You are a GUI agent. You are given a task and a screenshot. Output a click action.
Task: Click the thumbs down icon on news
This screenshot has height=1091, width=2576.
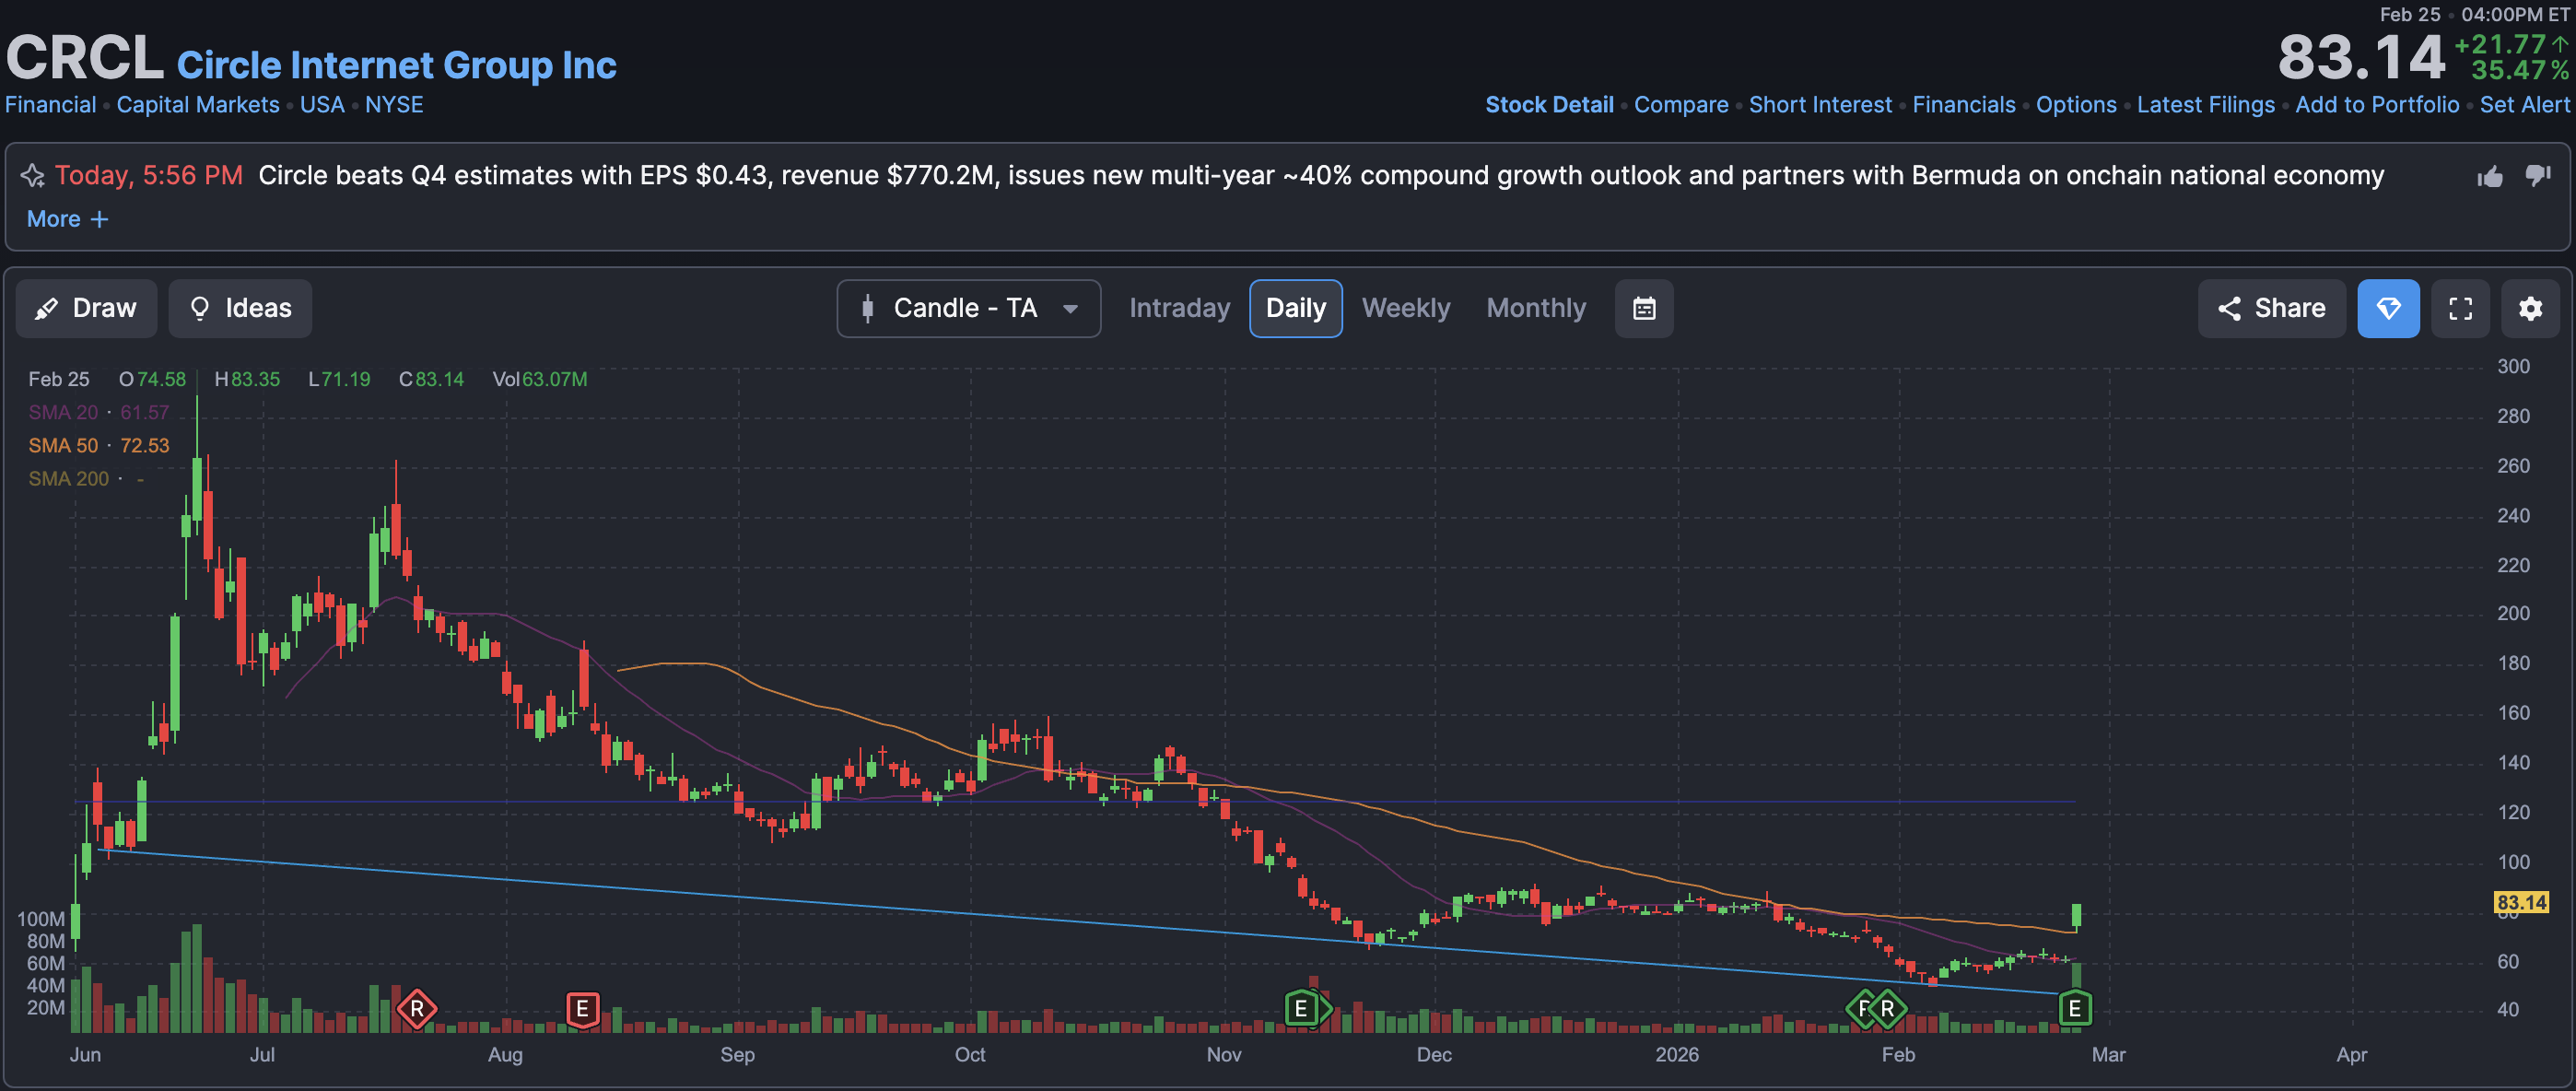point(2537,176)
